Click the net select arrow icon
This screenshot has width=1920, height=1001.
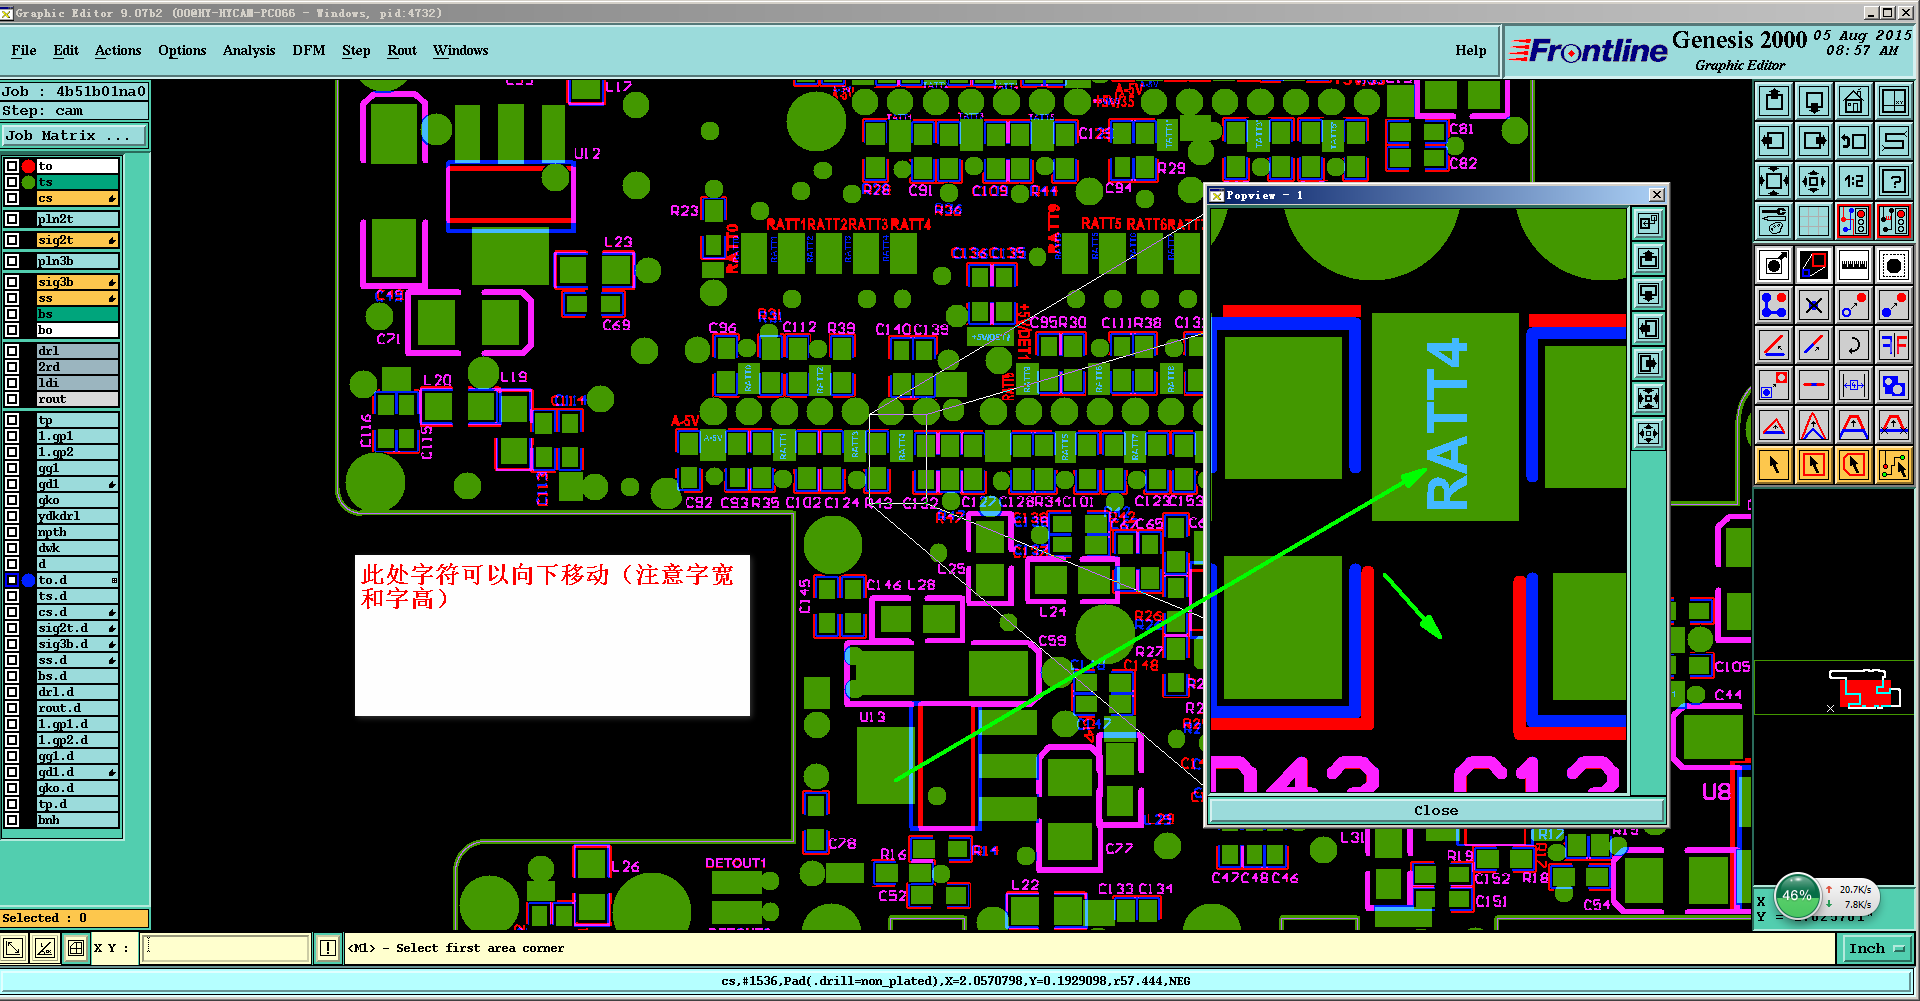(x=1894, y=464)
